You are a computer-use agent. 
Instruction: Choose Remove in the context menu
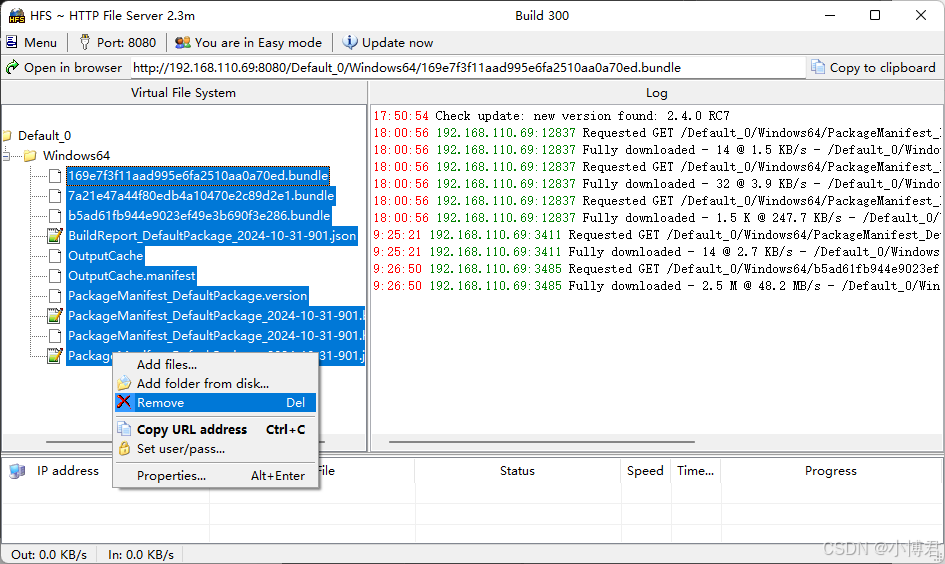tap(215, 403)
